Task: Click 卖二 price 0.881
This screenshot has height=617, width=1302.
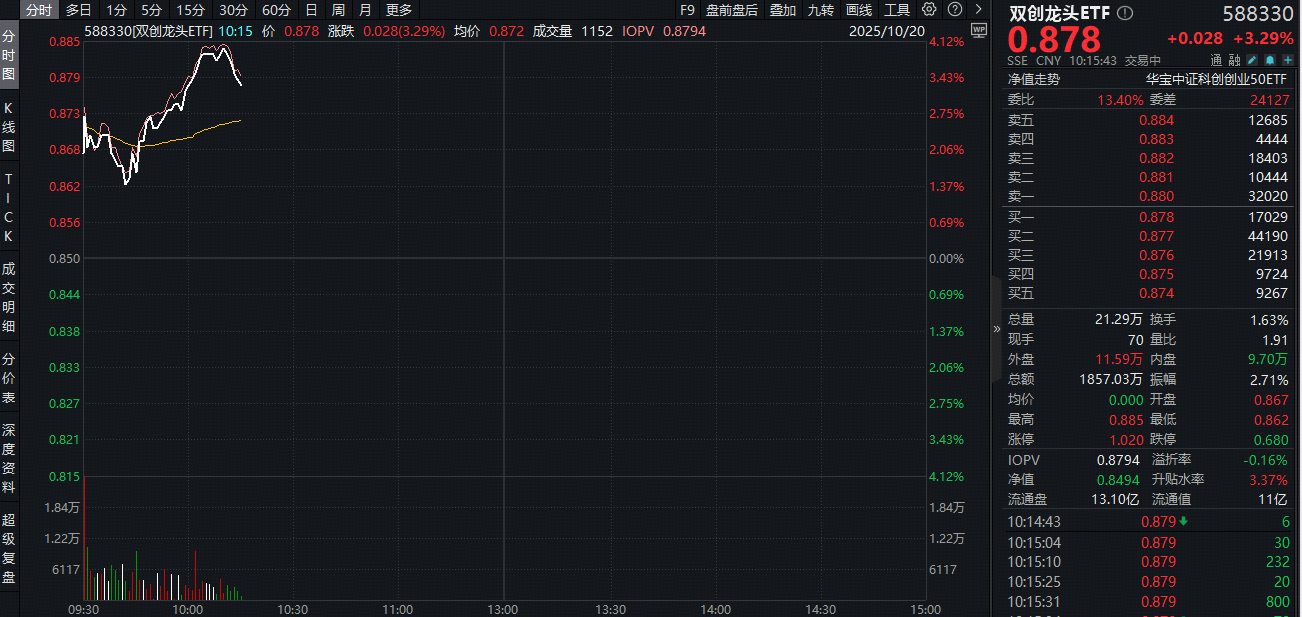Action: [1157, 177]
